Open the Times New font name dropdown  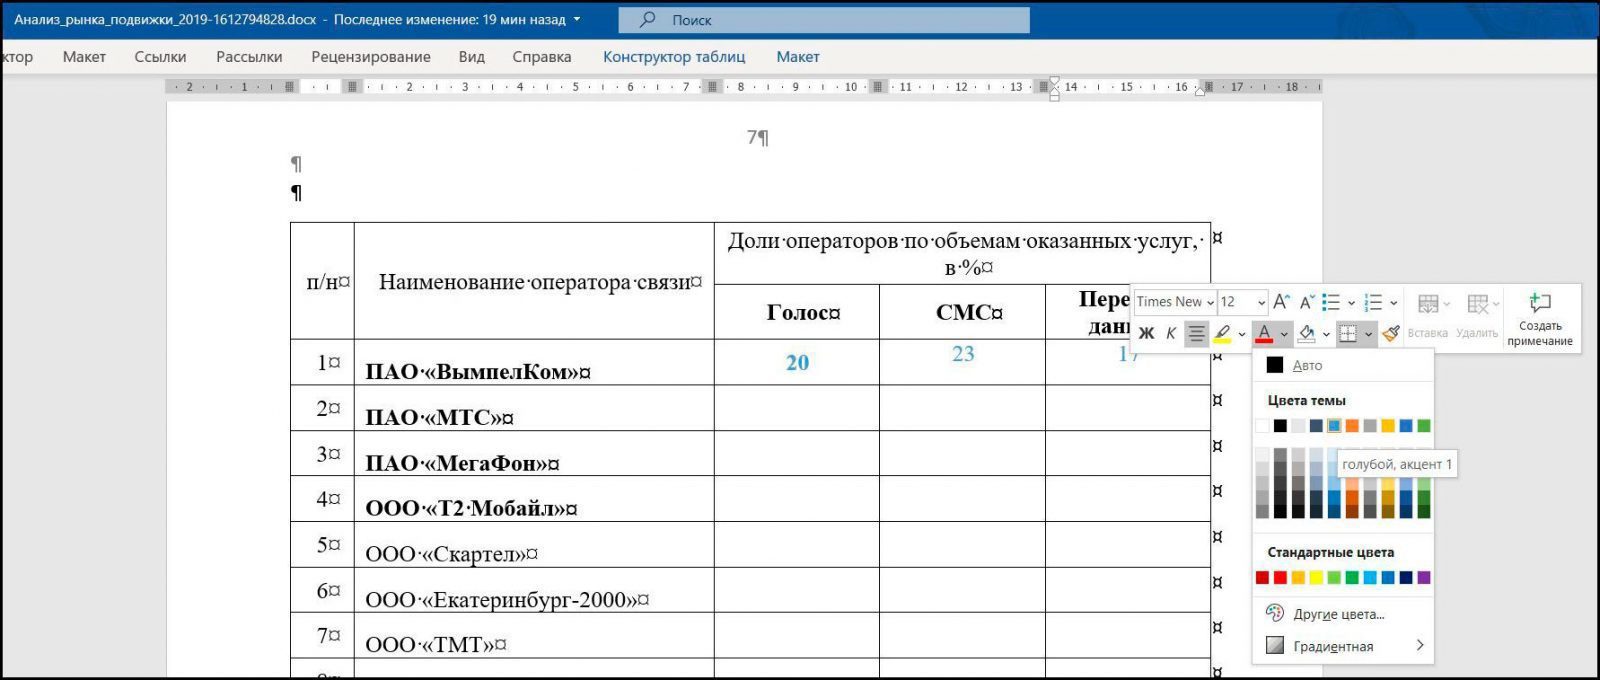coord(1210,302)
